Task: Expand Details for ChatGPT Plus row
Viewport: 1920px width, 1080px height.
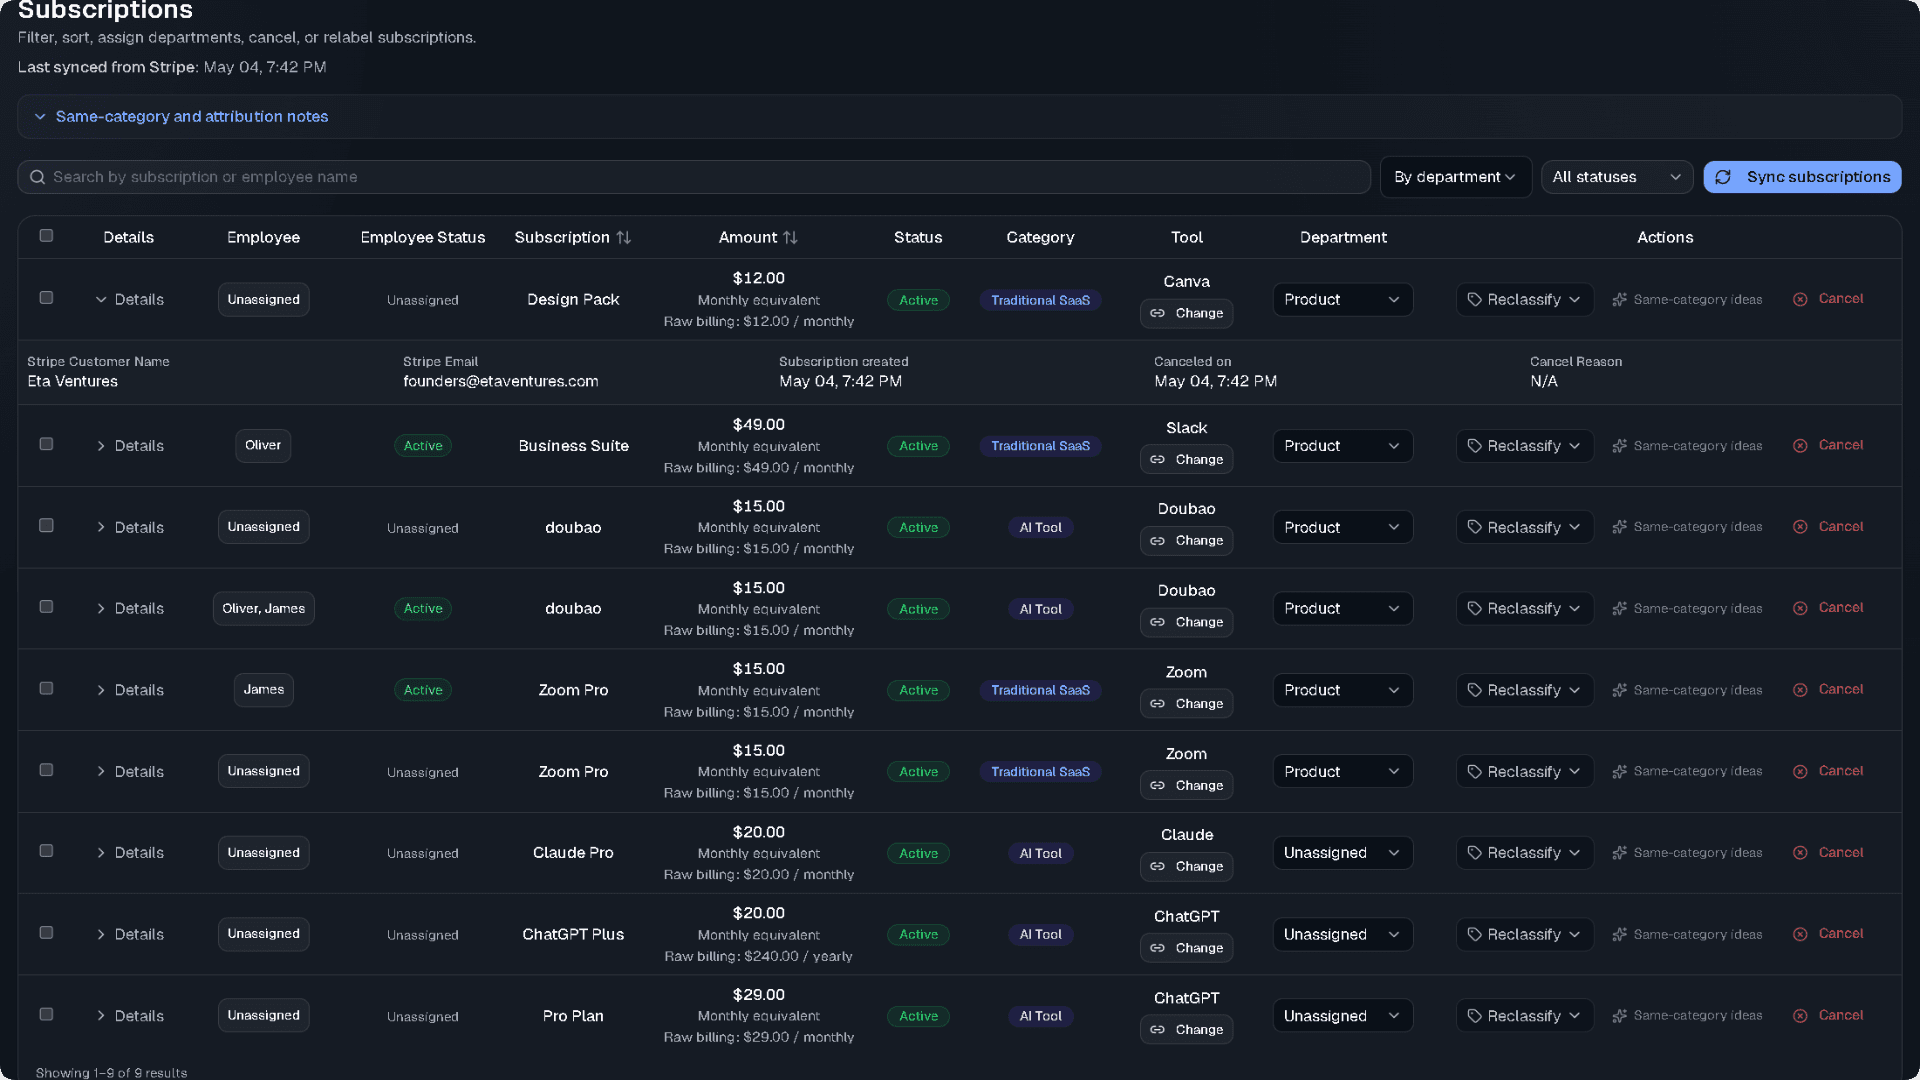Action: (129, 935)
